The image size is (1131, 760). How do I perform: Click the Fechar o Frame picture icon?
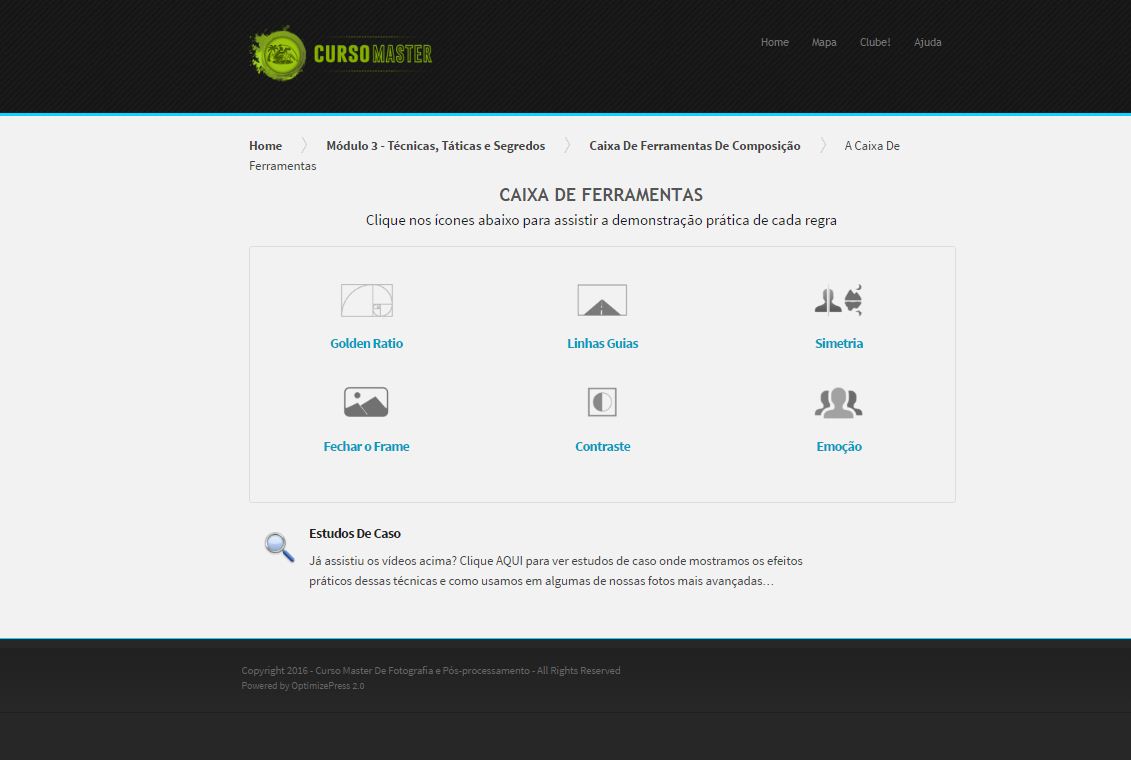point(366,402)
